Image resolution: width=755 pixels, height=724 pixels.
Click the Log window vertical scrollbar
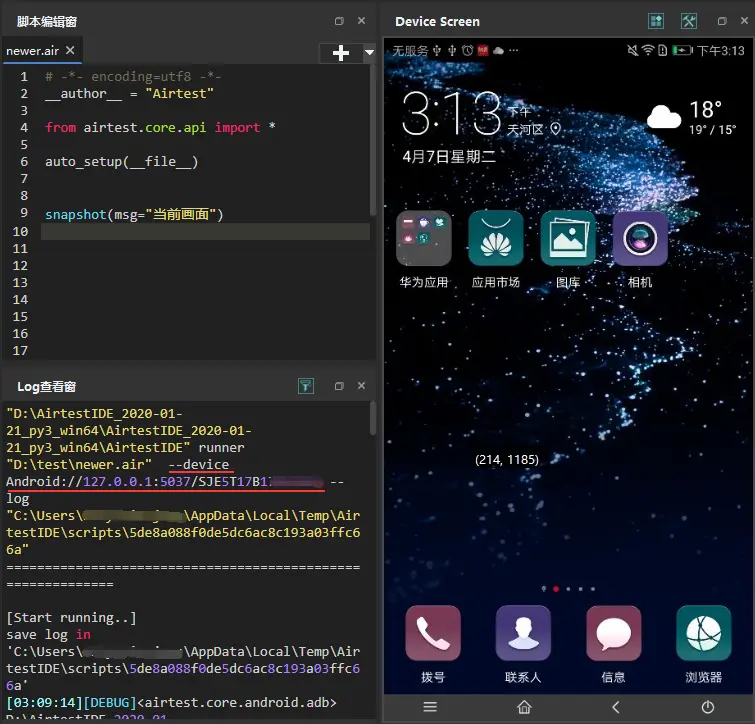(x=373, y=418)
